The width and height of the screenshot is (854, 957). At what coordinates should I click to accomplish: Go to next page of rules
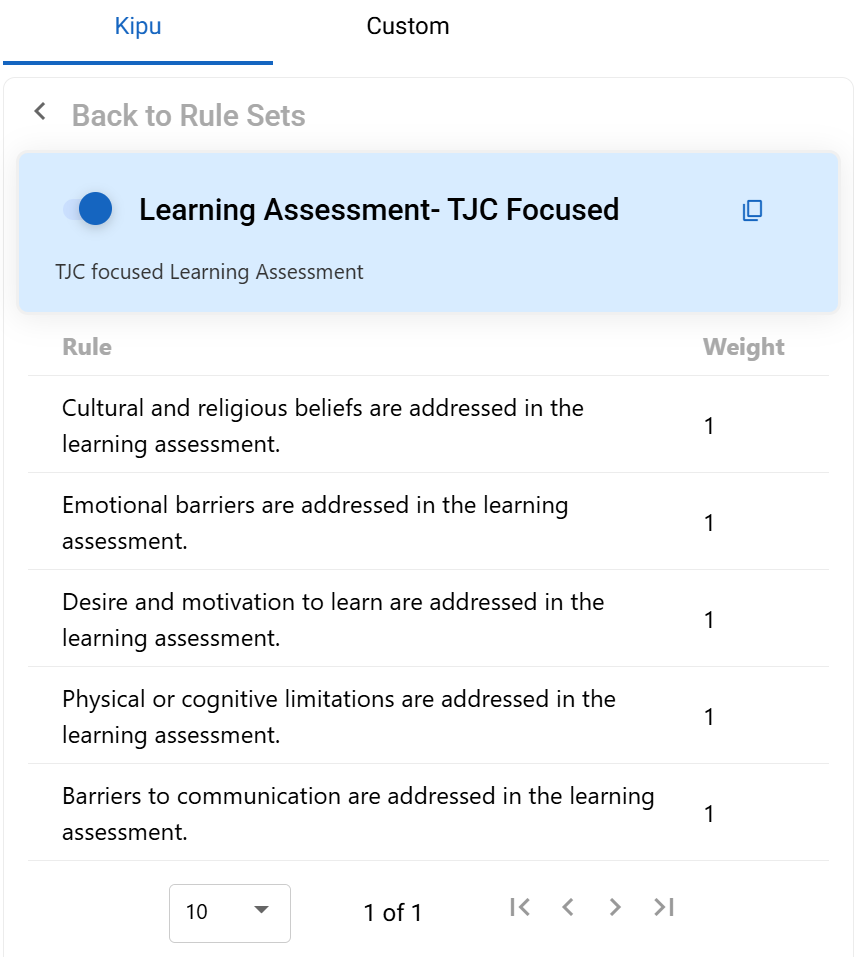point(615,907)
